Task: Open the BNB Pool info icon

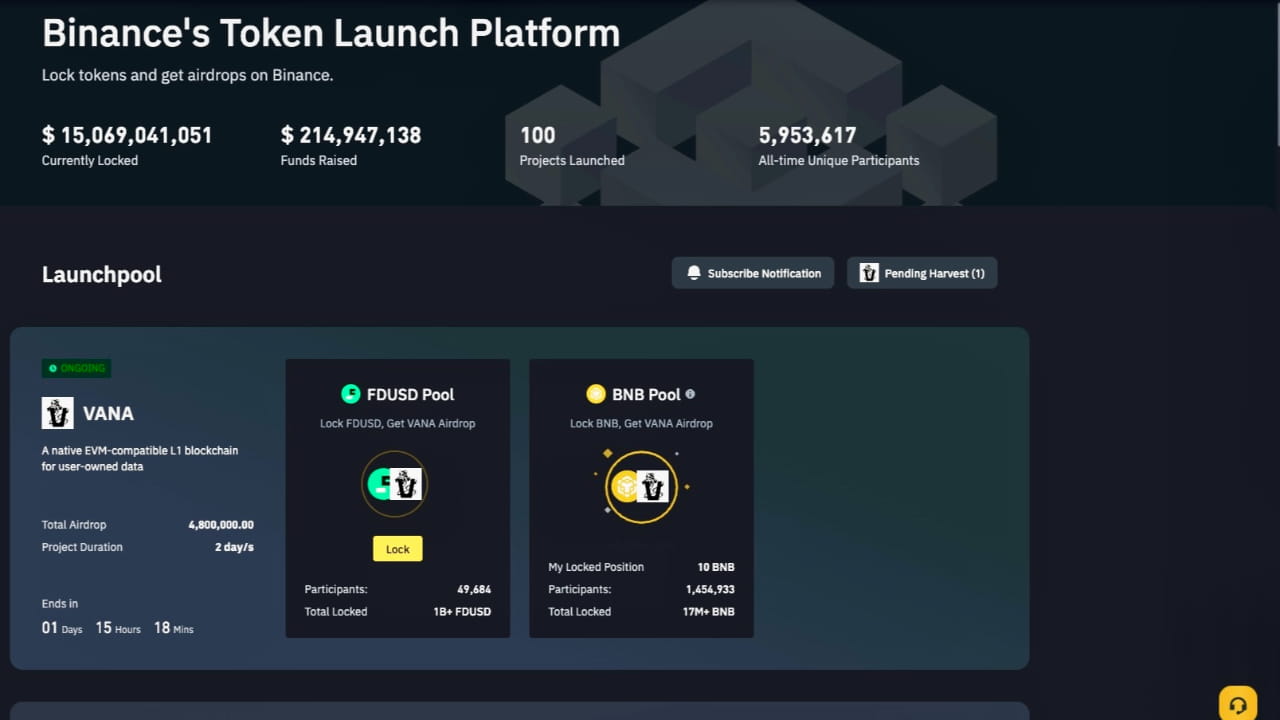Action: click(690, 394)
